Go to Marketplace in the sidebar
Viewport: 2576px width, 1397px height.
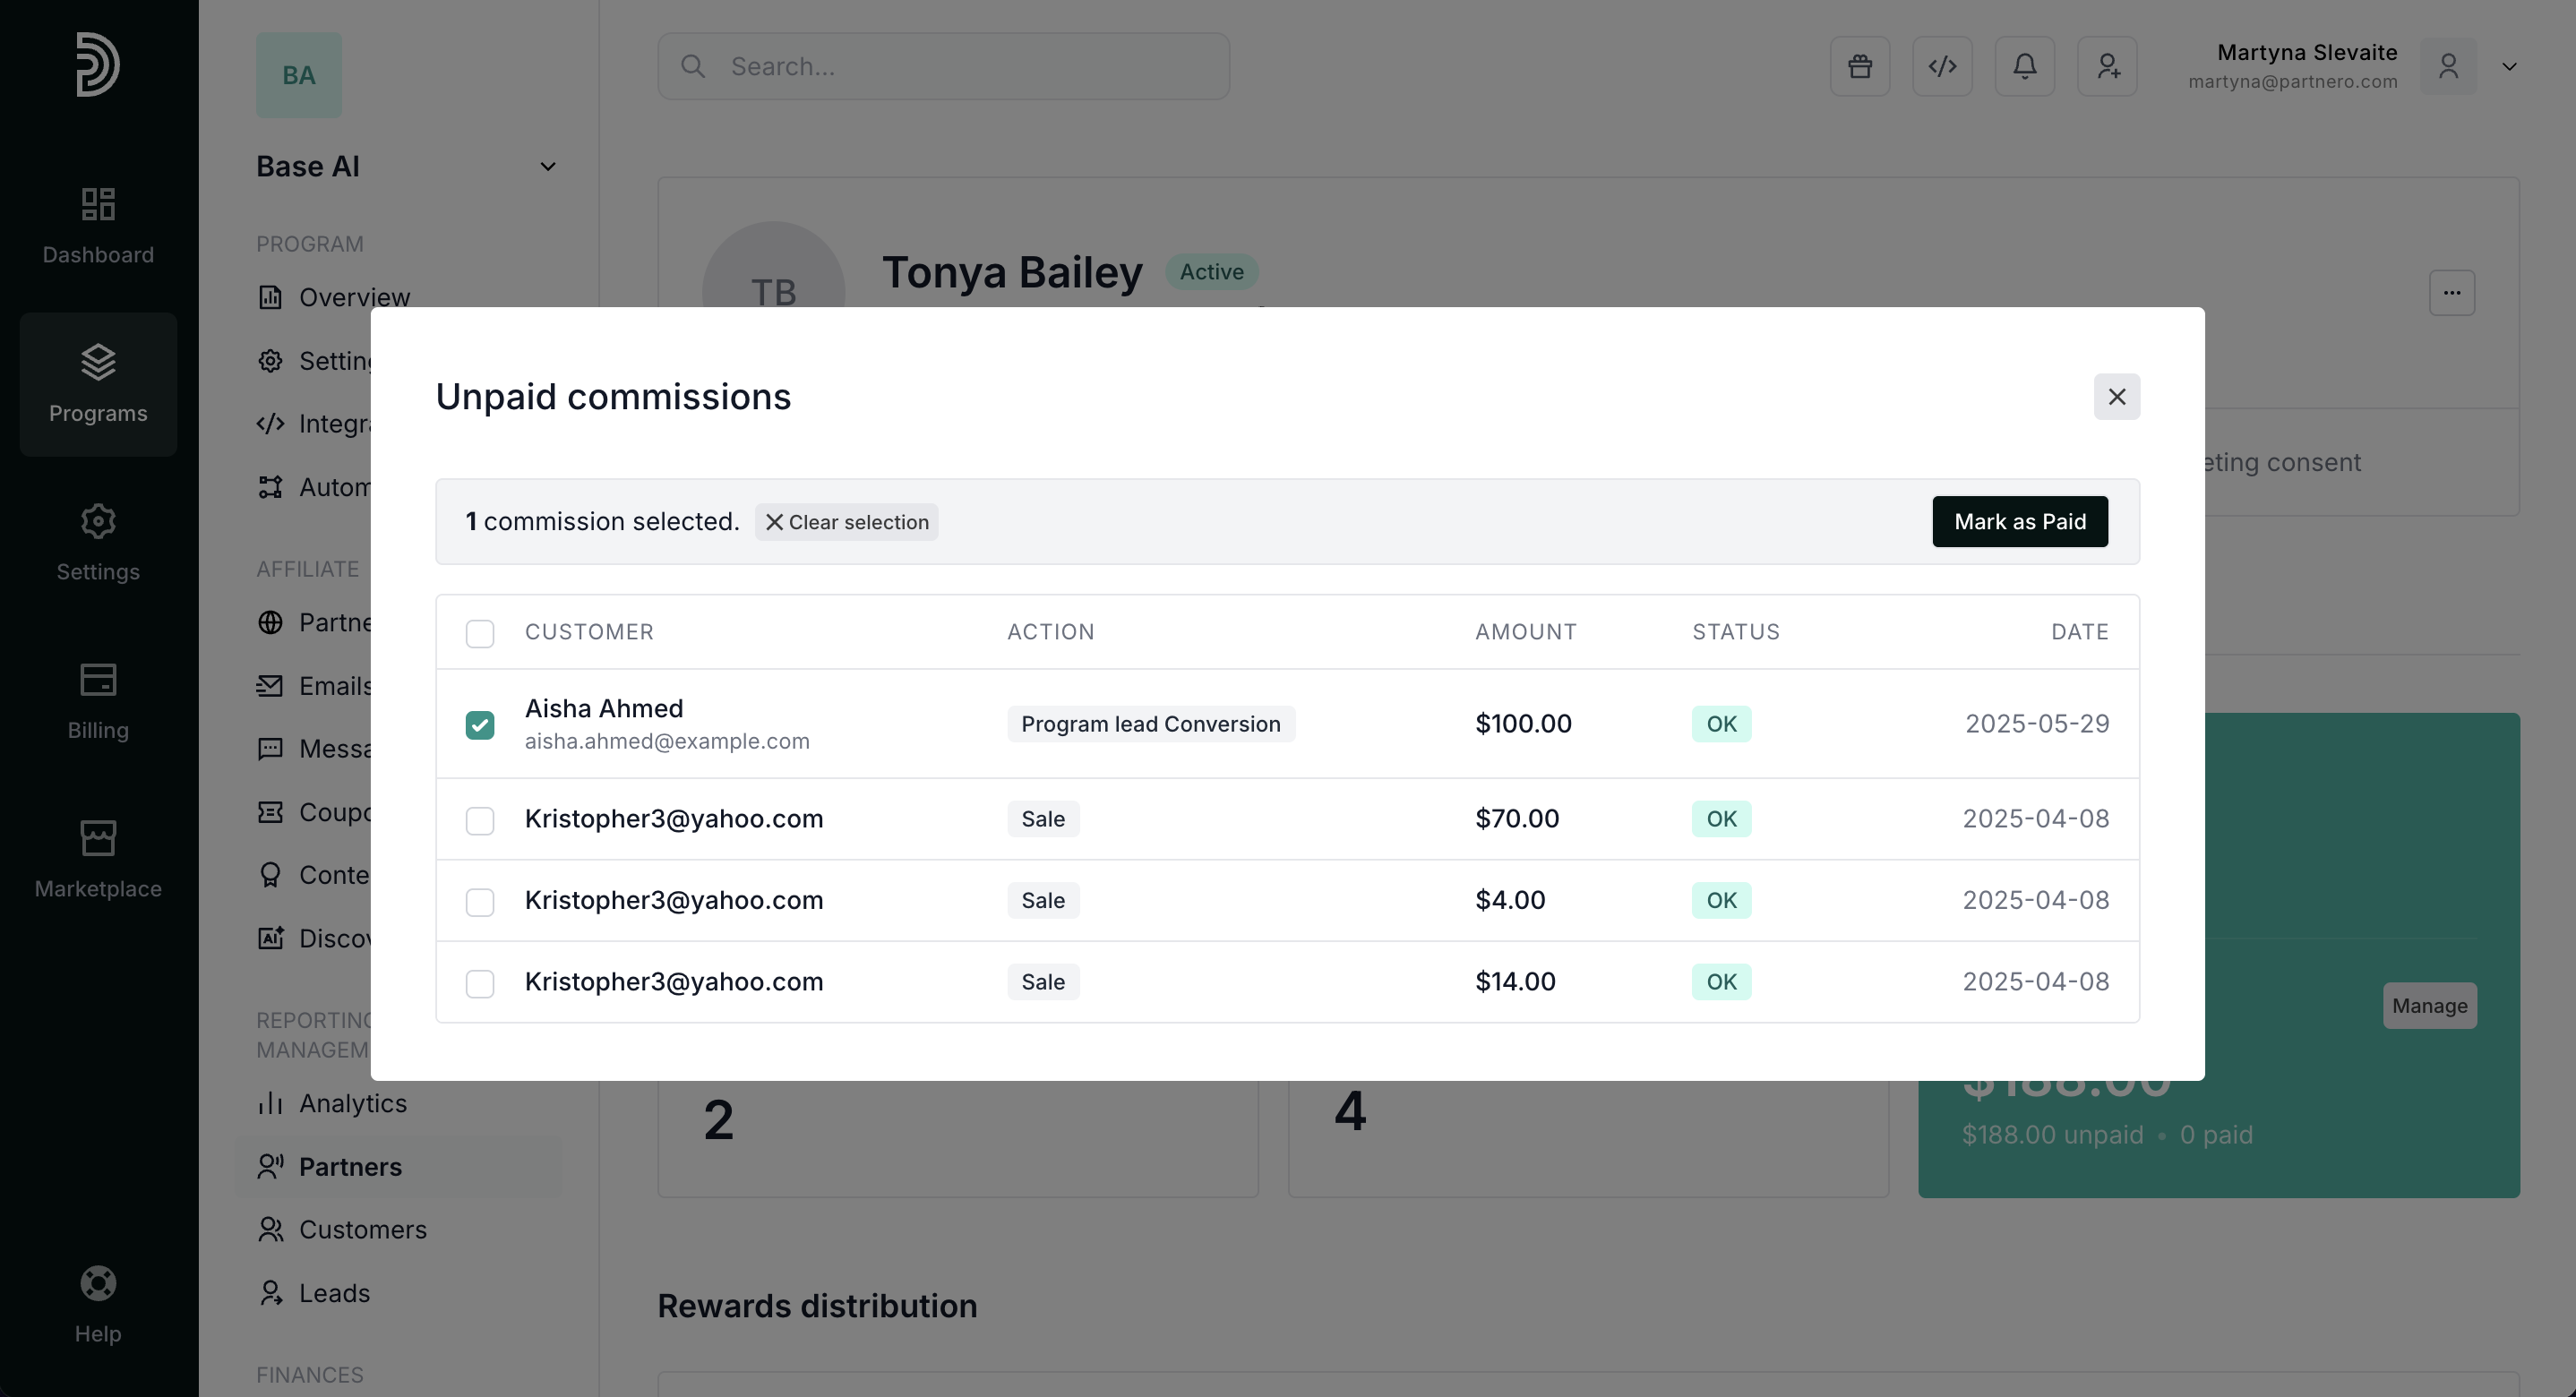(98, 859)
